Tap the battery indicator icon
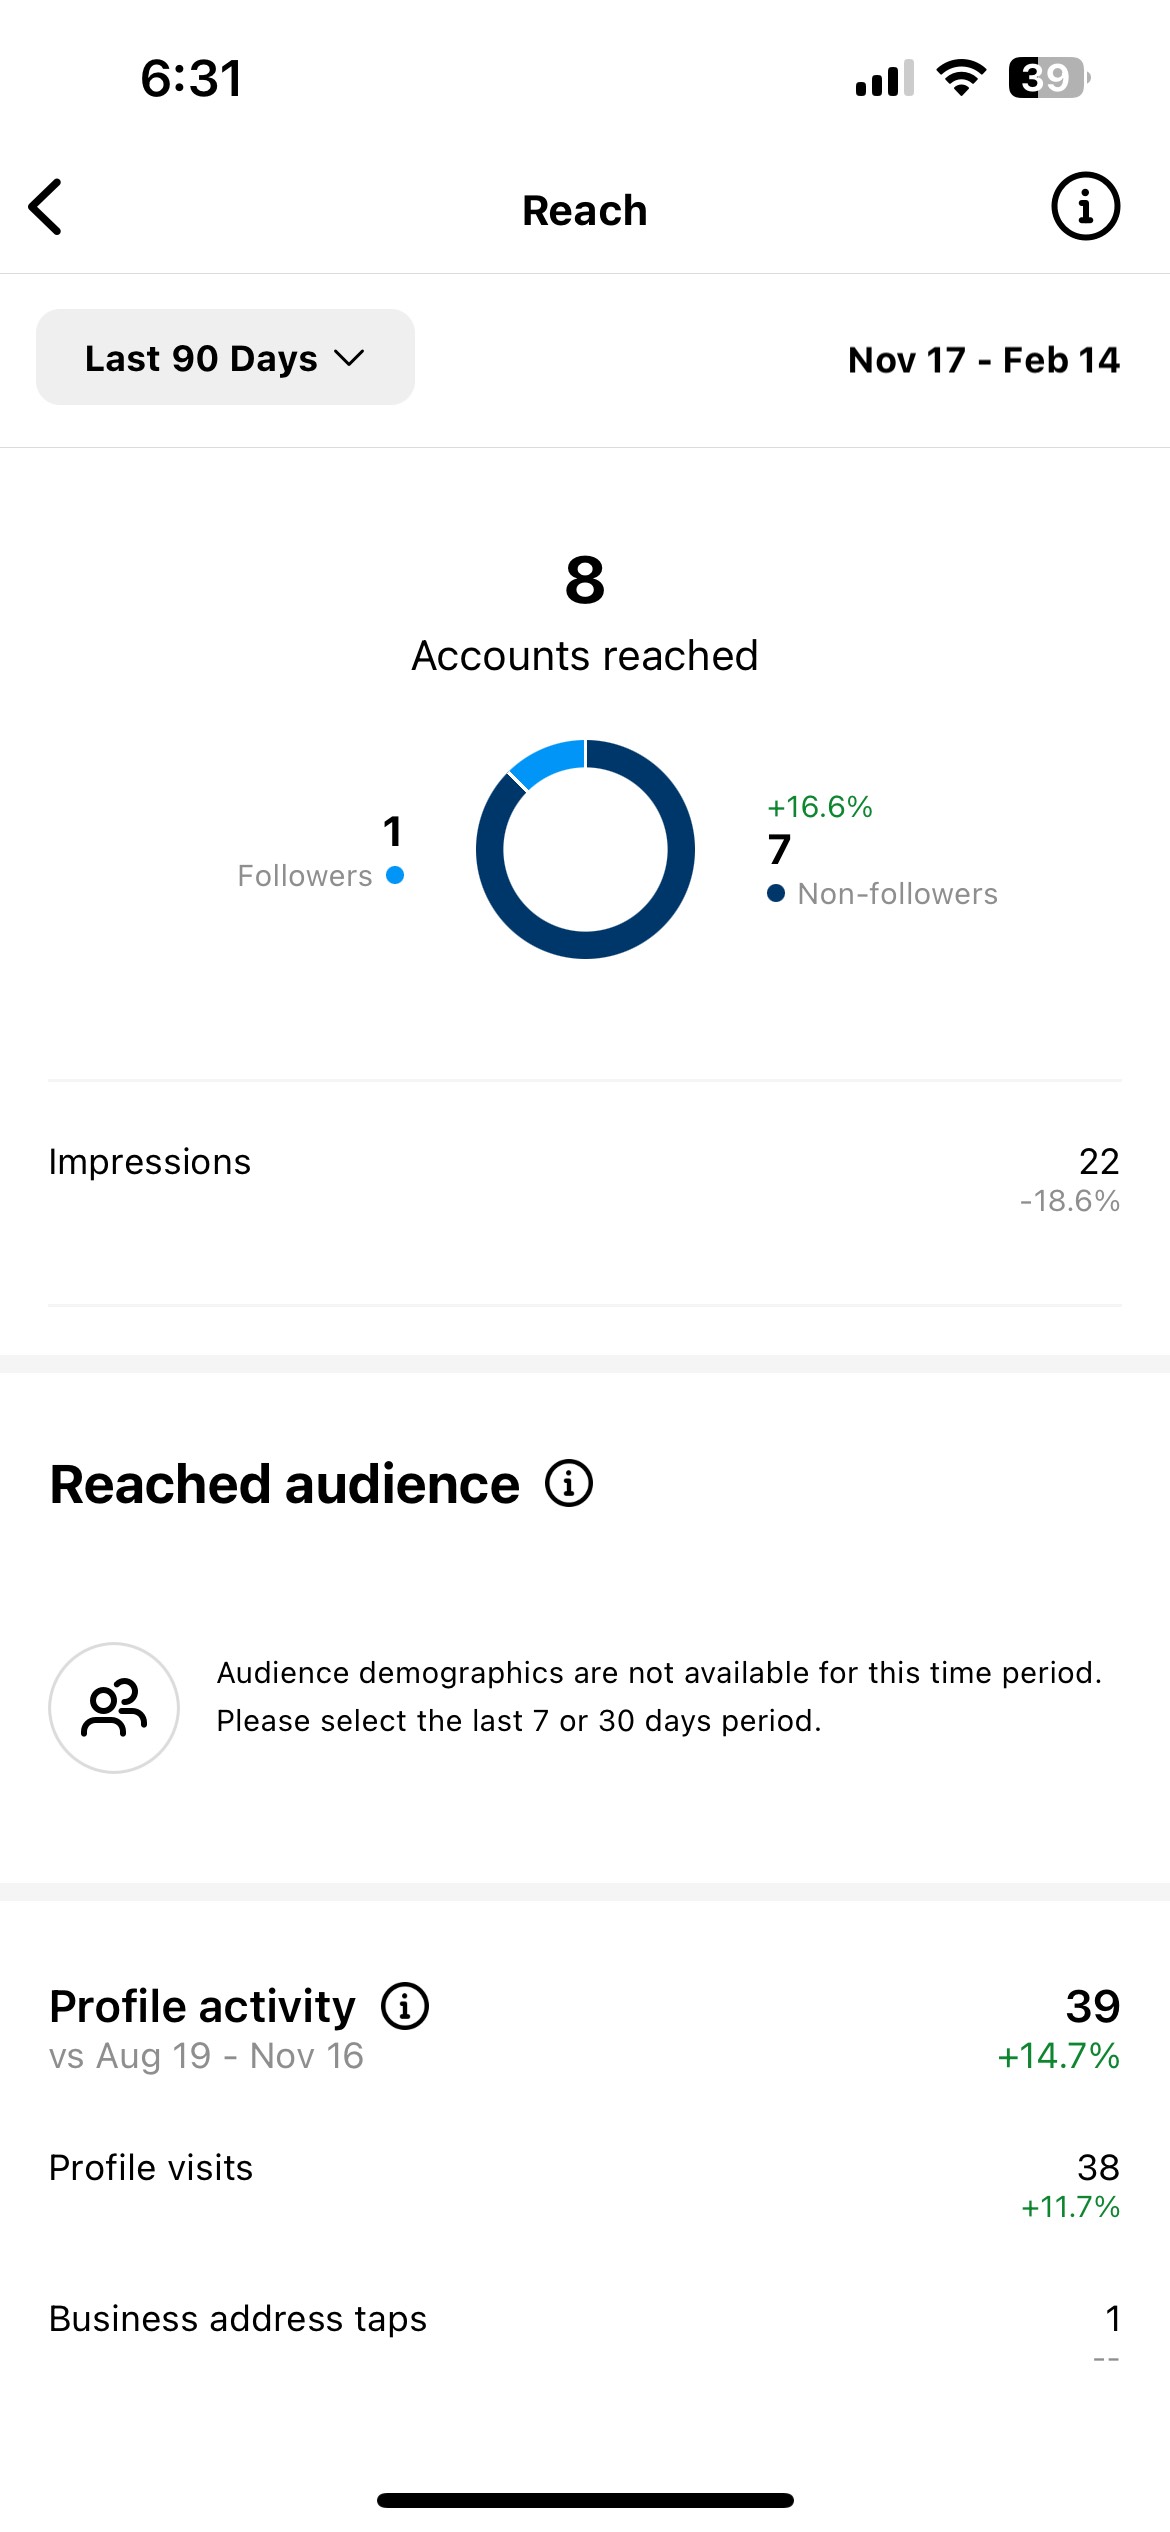The image size is (1170, 2532). point(1047,78)
